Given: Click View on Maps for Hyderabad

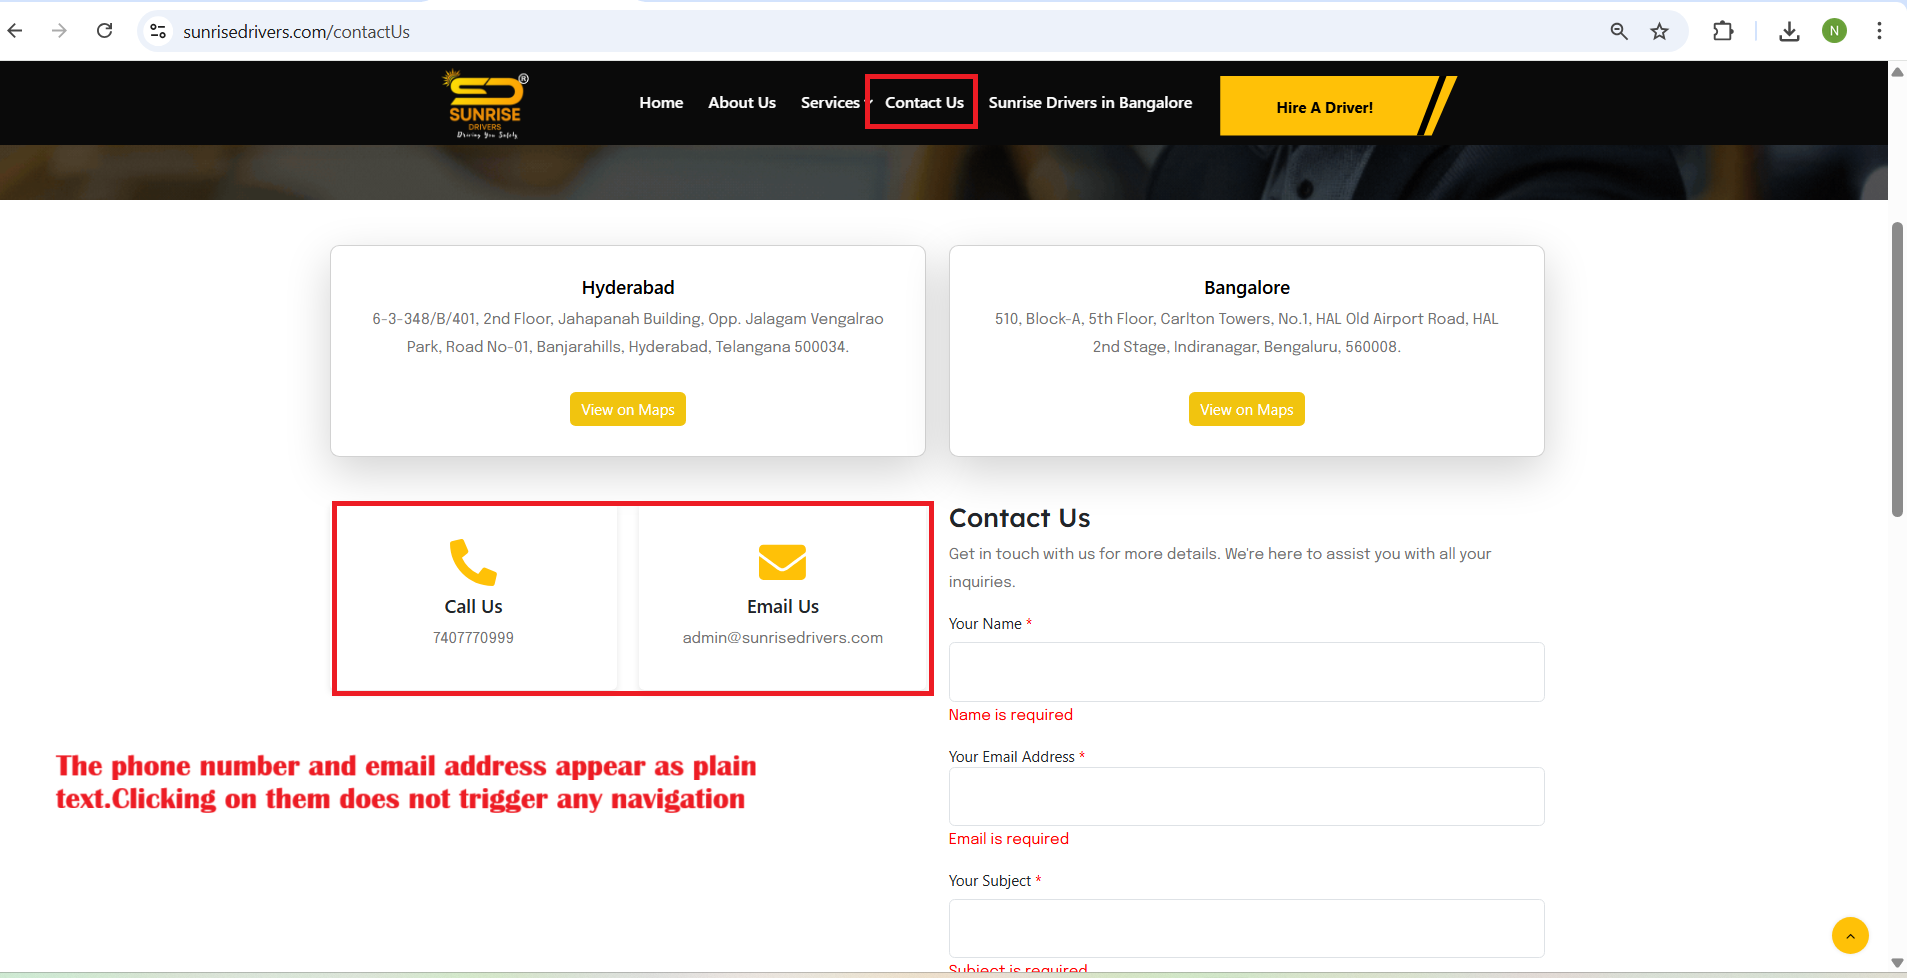Looking at the screenshot, I should (x=627, y=410).
